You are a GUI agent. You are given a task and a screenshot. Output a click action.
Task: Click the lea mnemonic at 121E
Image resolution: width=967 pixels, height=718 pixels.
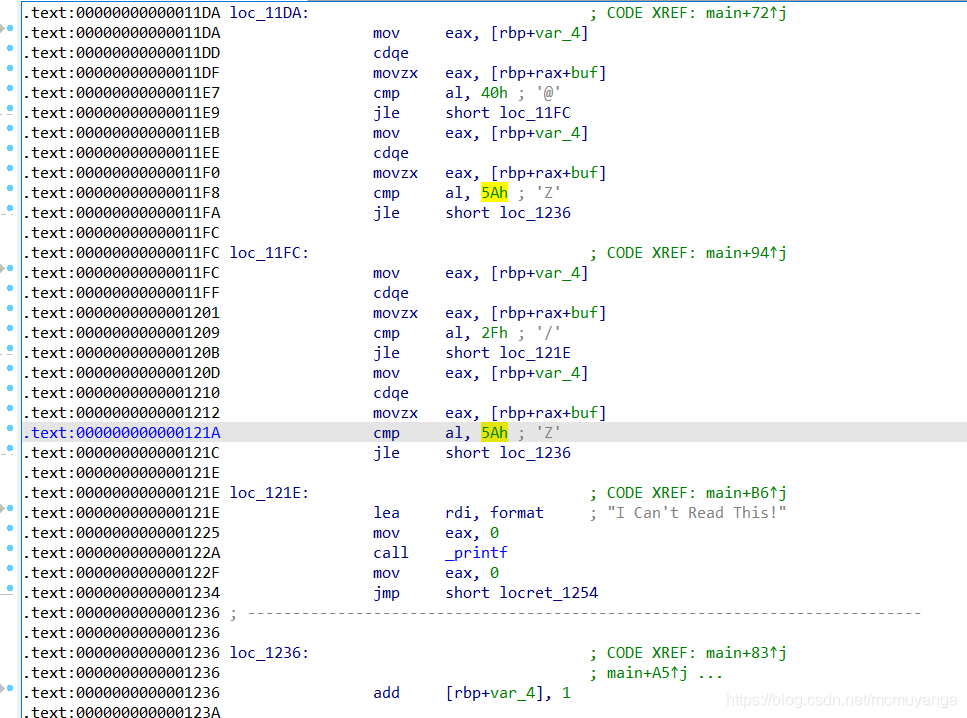click(387, 513)
